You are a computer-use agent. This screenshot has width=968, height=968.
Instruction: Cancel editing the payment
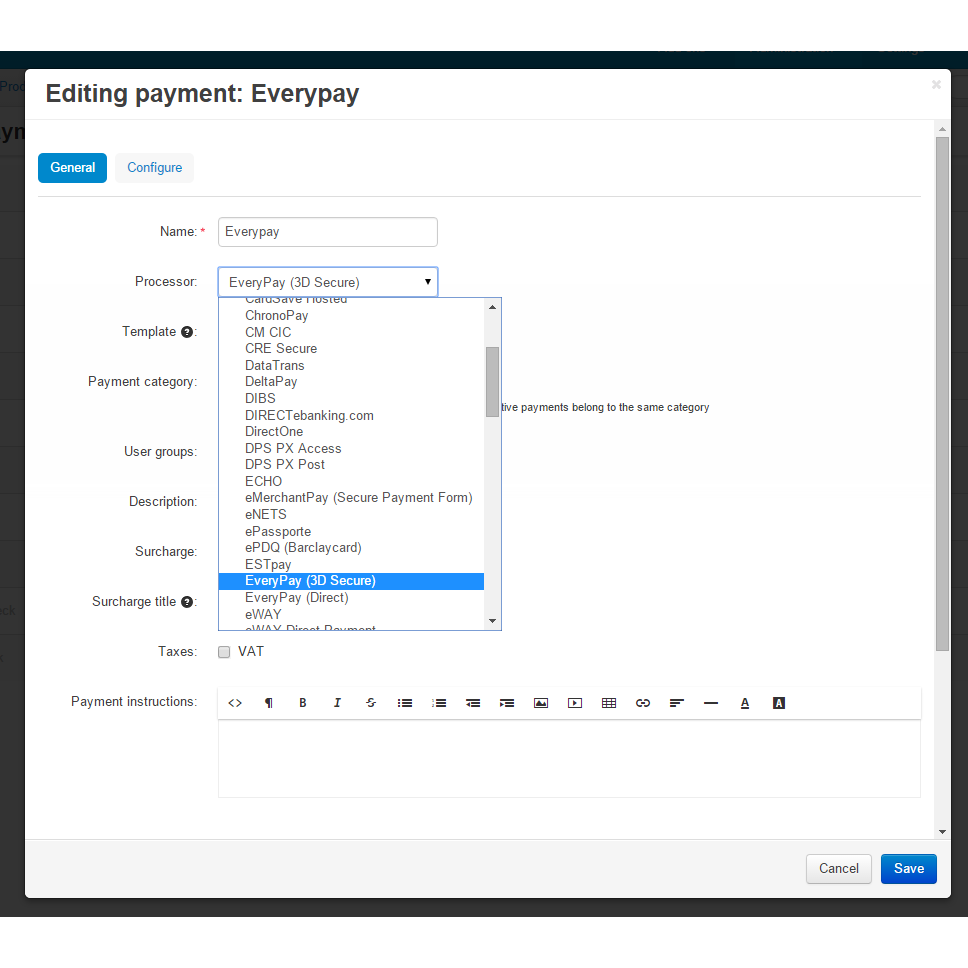pos(838,869)
